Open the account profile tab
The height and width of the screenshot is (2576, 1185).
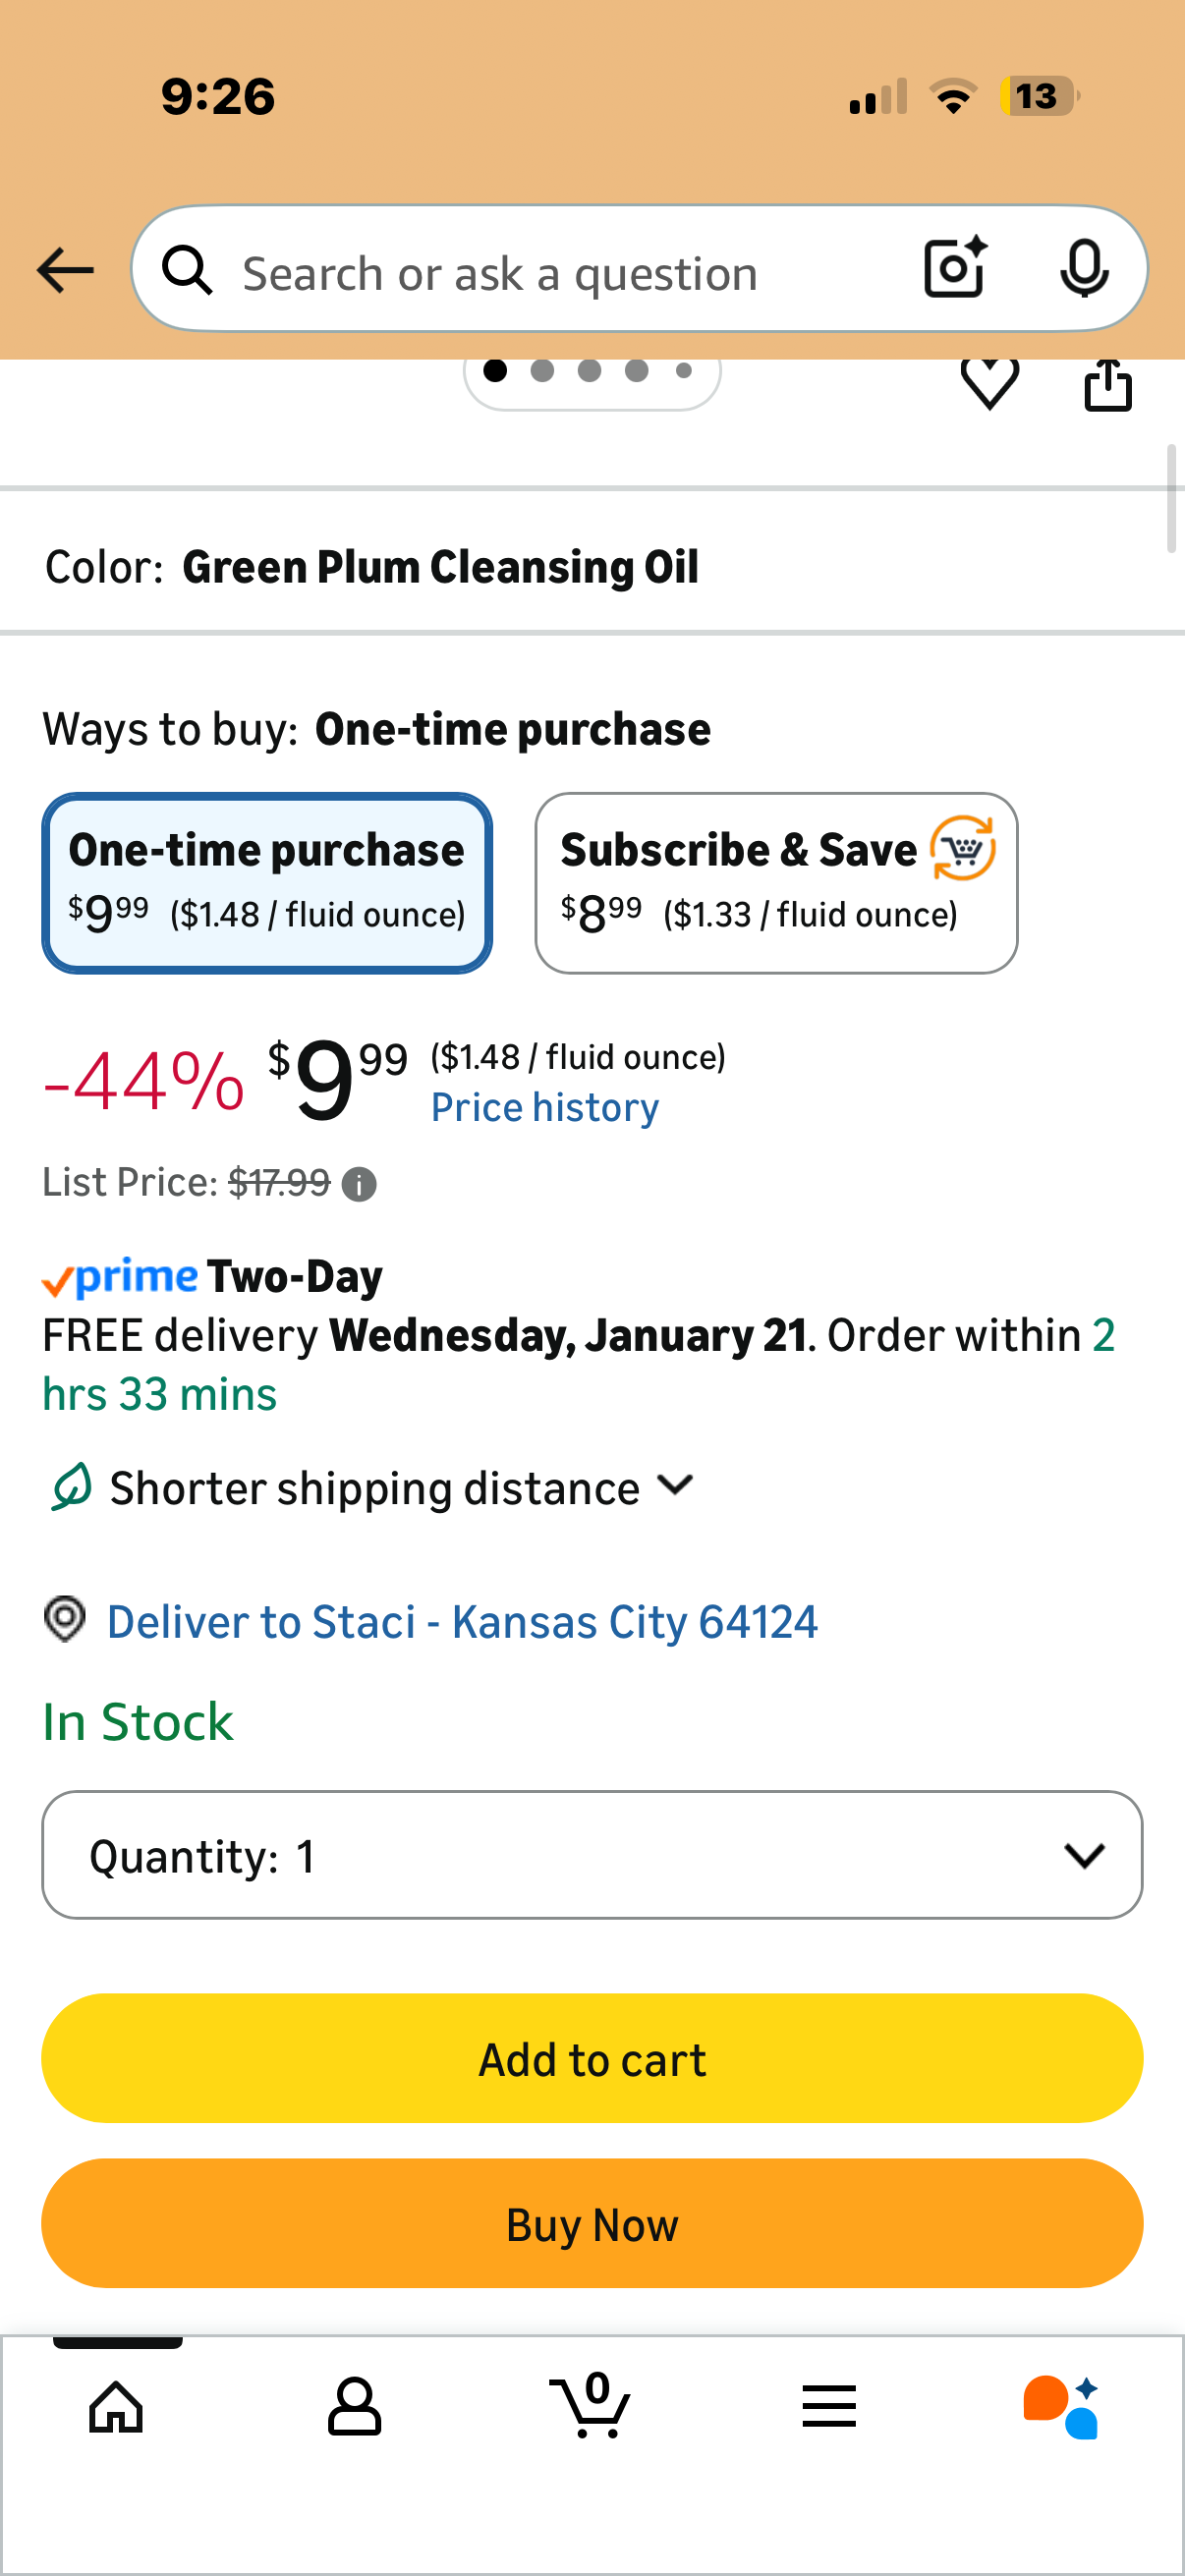coord(354,2407)
